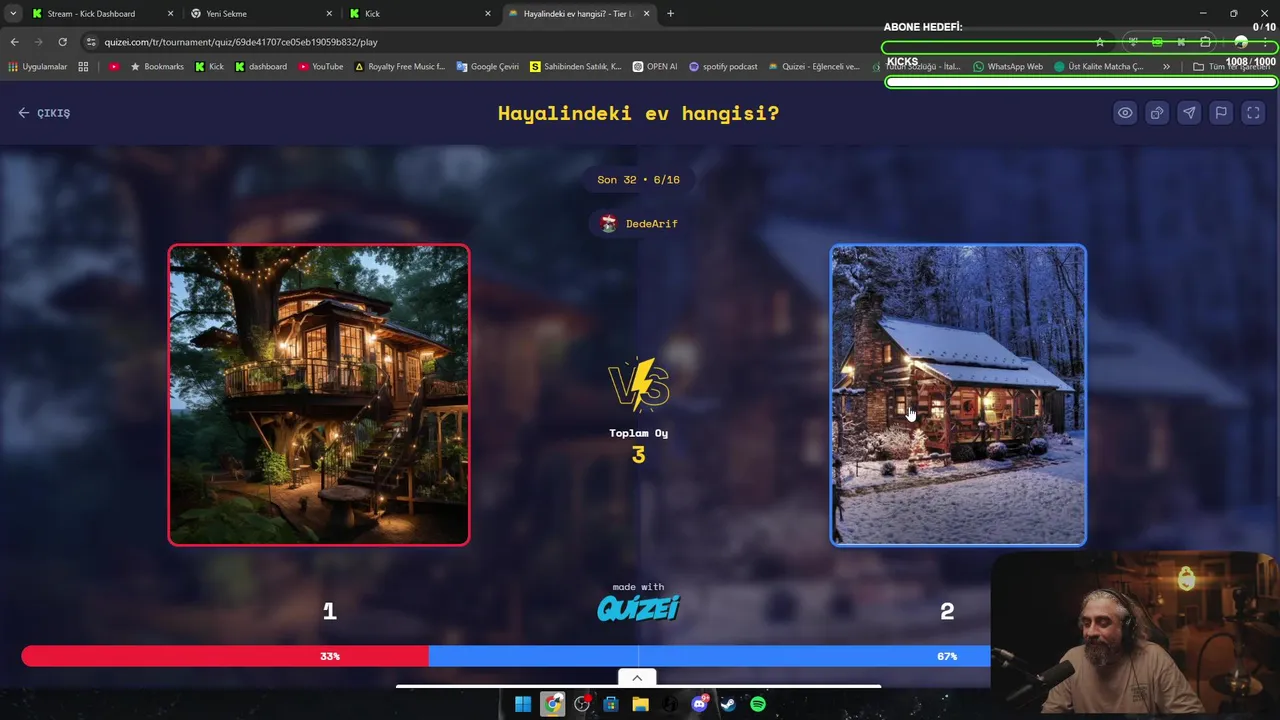
Task: Open the WhatsApp Web bookmark
Action: click(x=1008, y=67)
